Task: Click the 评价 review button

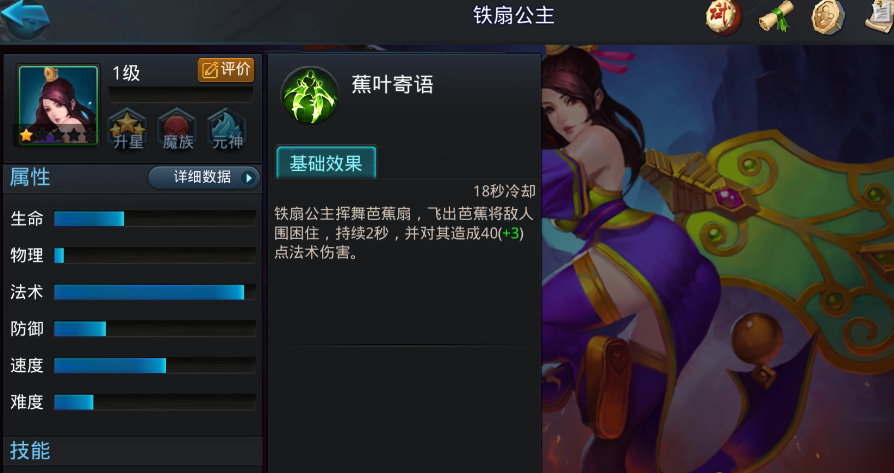Action: pos(226,70)
